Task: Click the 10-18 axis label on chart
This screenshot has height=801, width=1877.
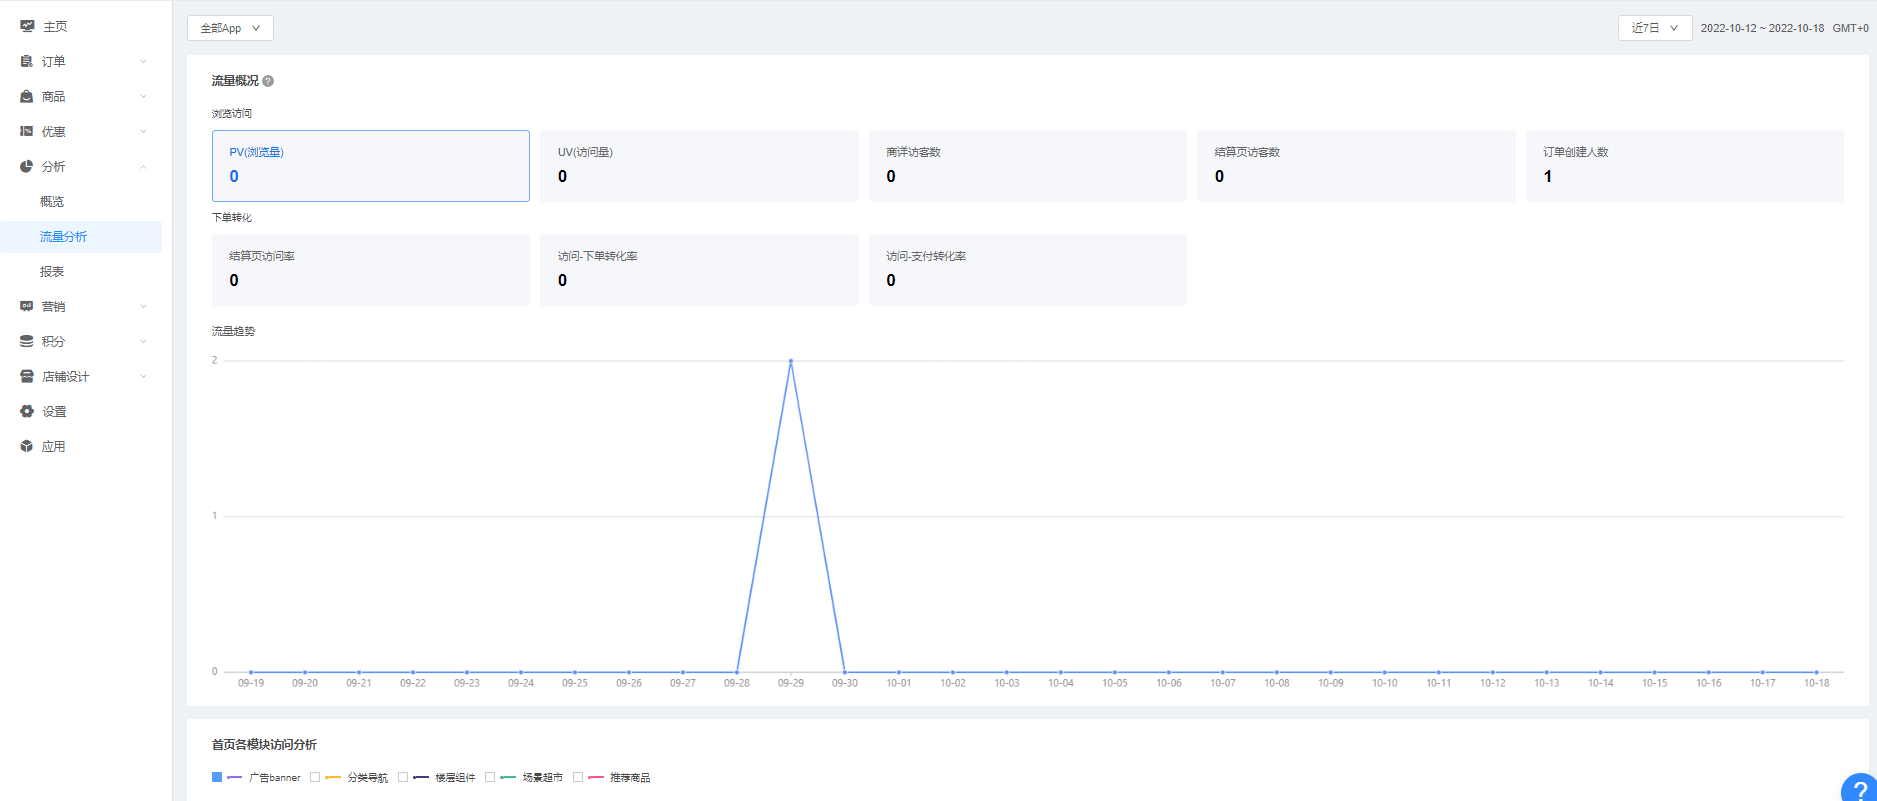Action: tap(1816, 683)
